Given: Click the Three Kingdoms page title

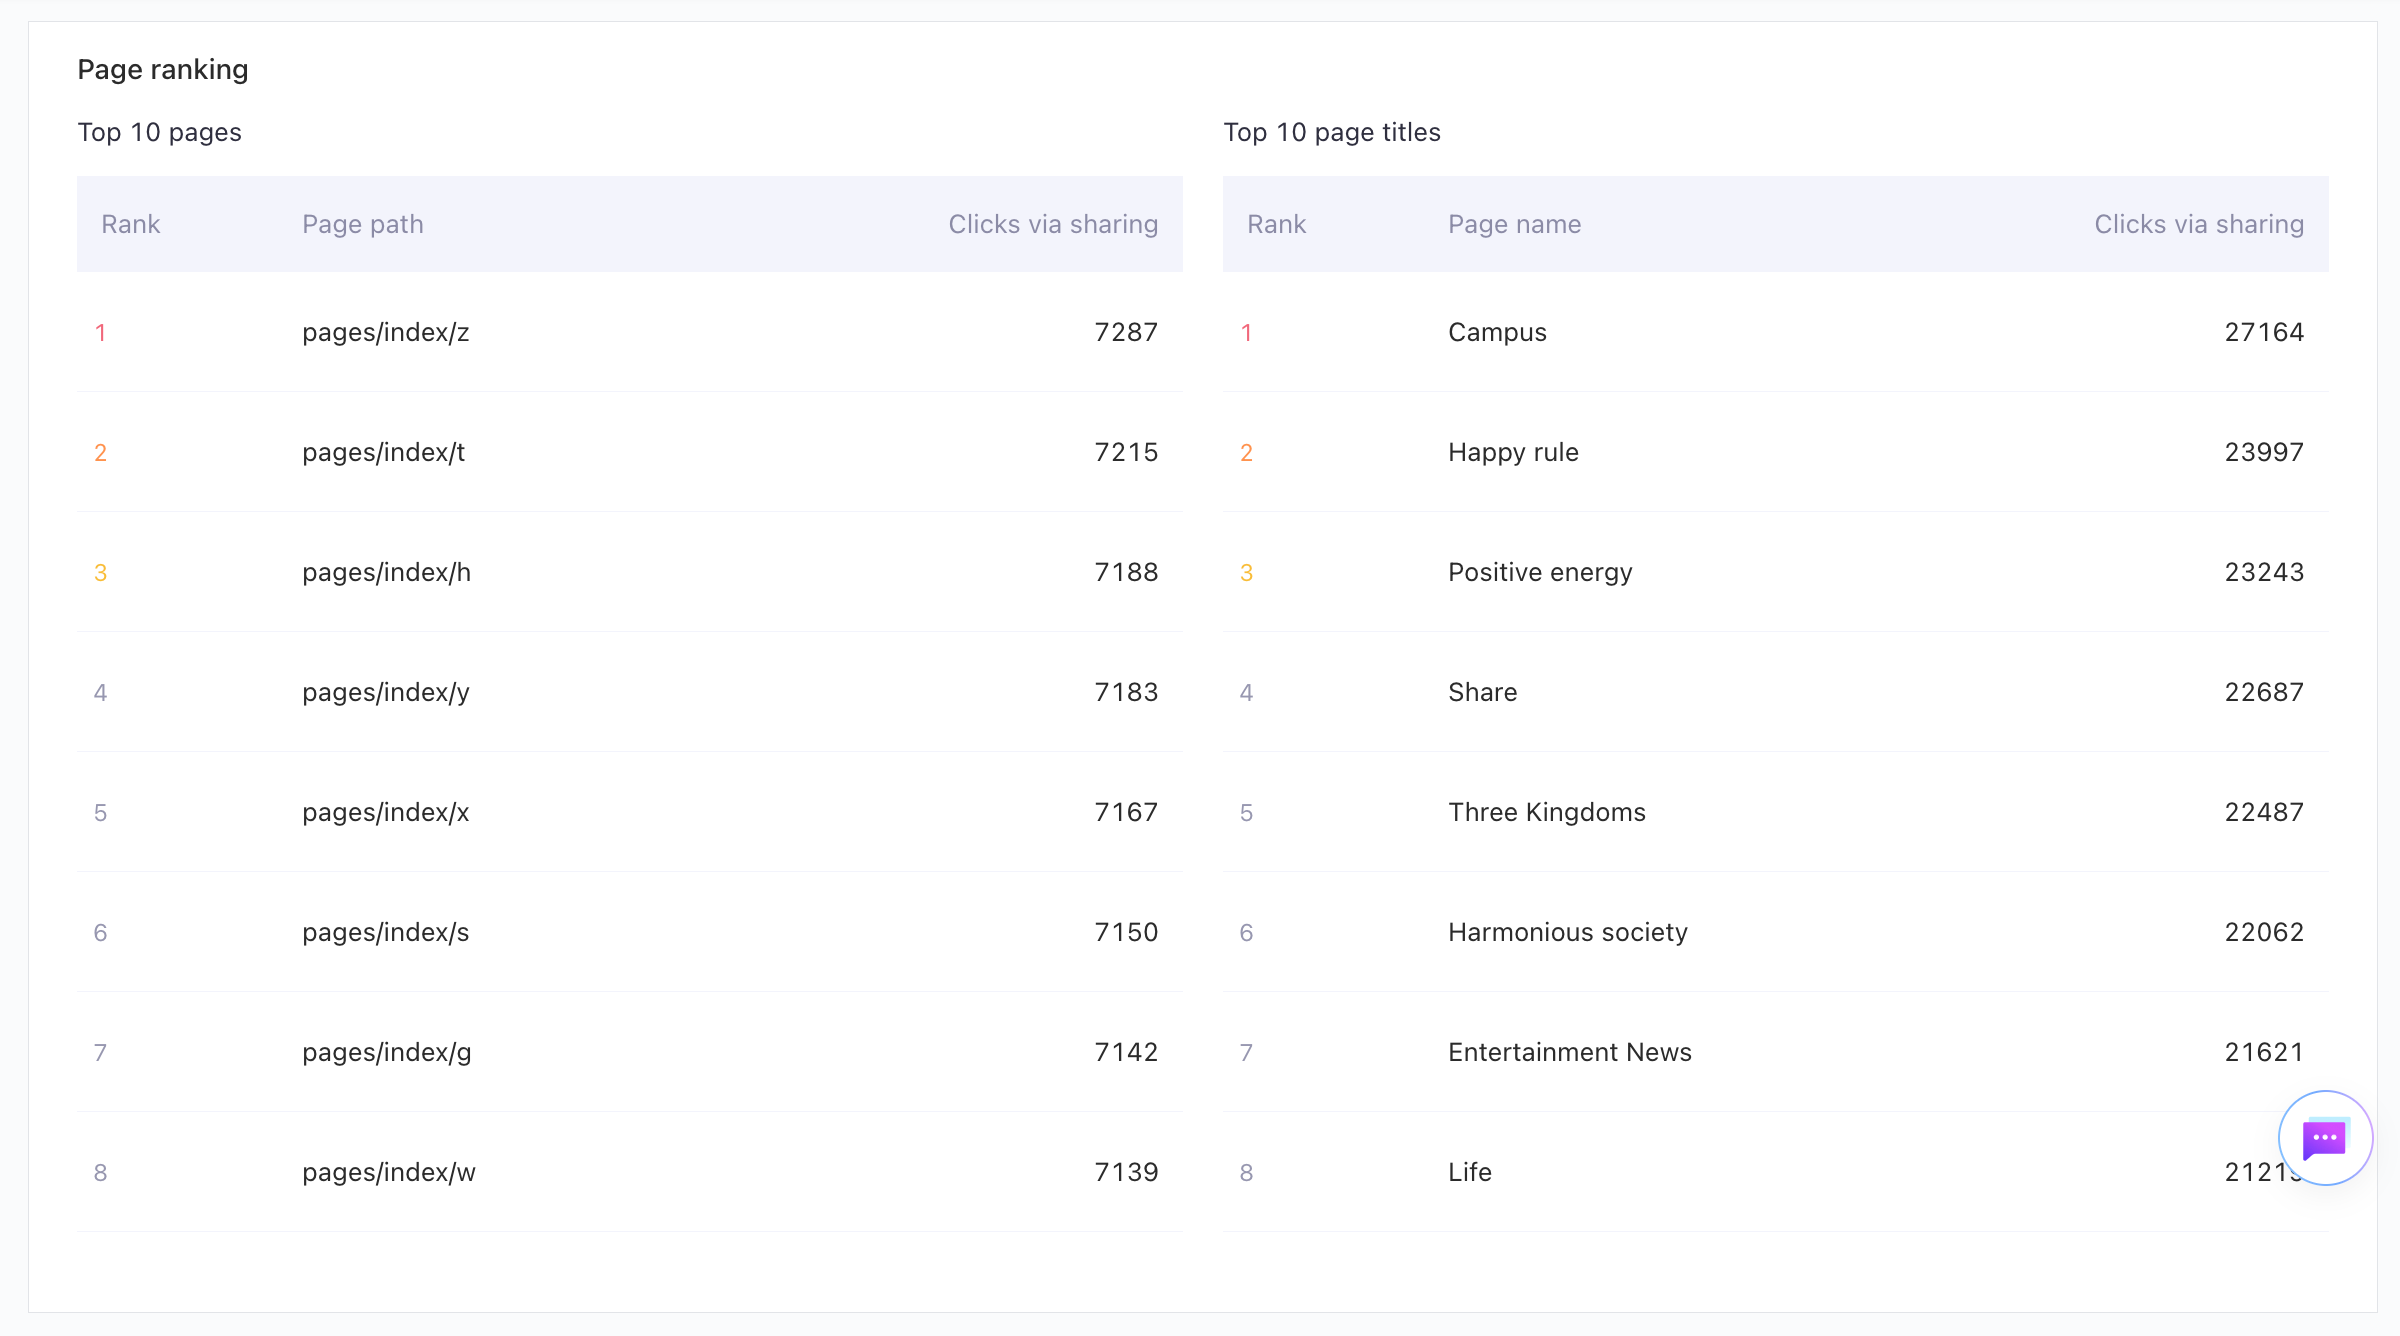Looking at the screenshot, I should 1547,812.
